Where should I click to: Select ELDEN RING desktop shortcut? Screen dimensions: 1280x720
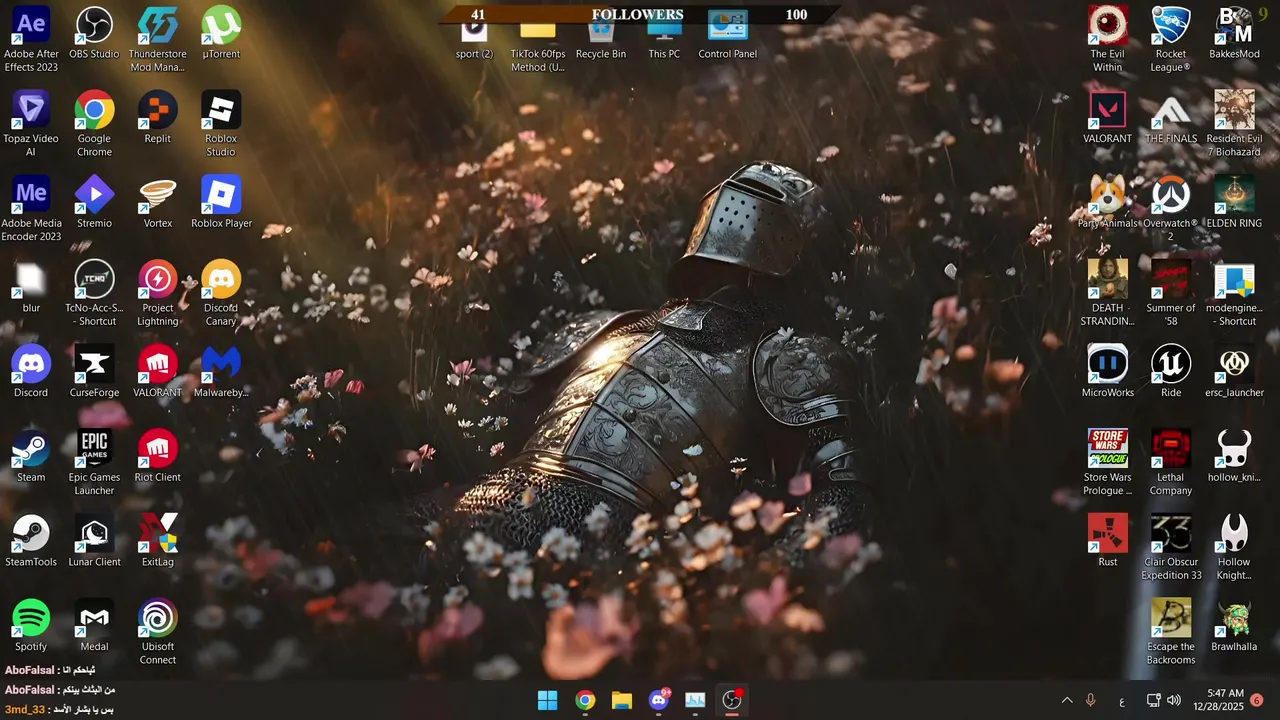[1234, 203]
